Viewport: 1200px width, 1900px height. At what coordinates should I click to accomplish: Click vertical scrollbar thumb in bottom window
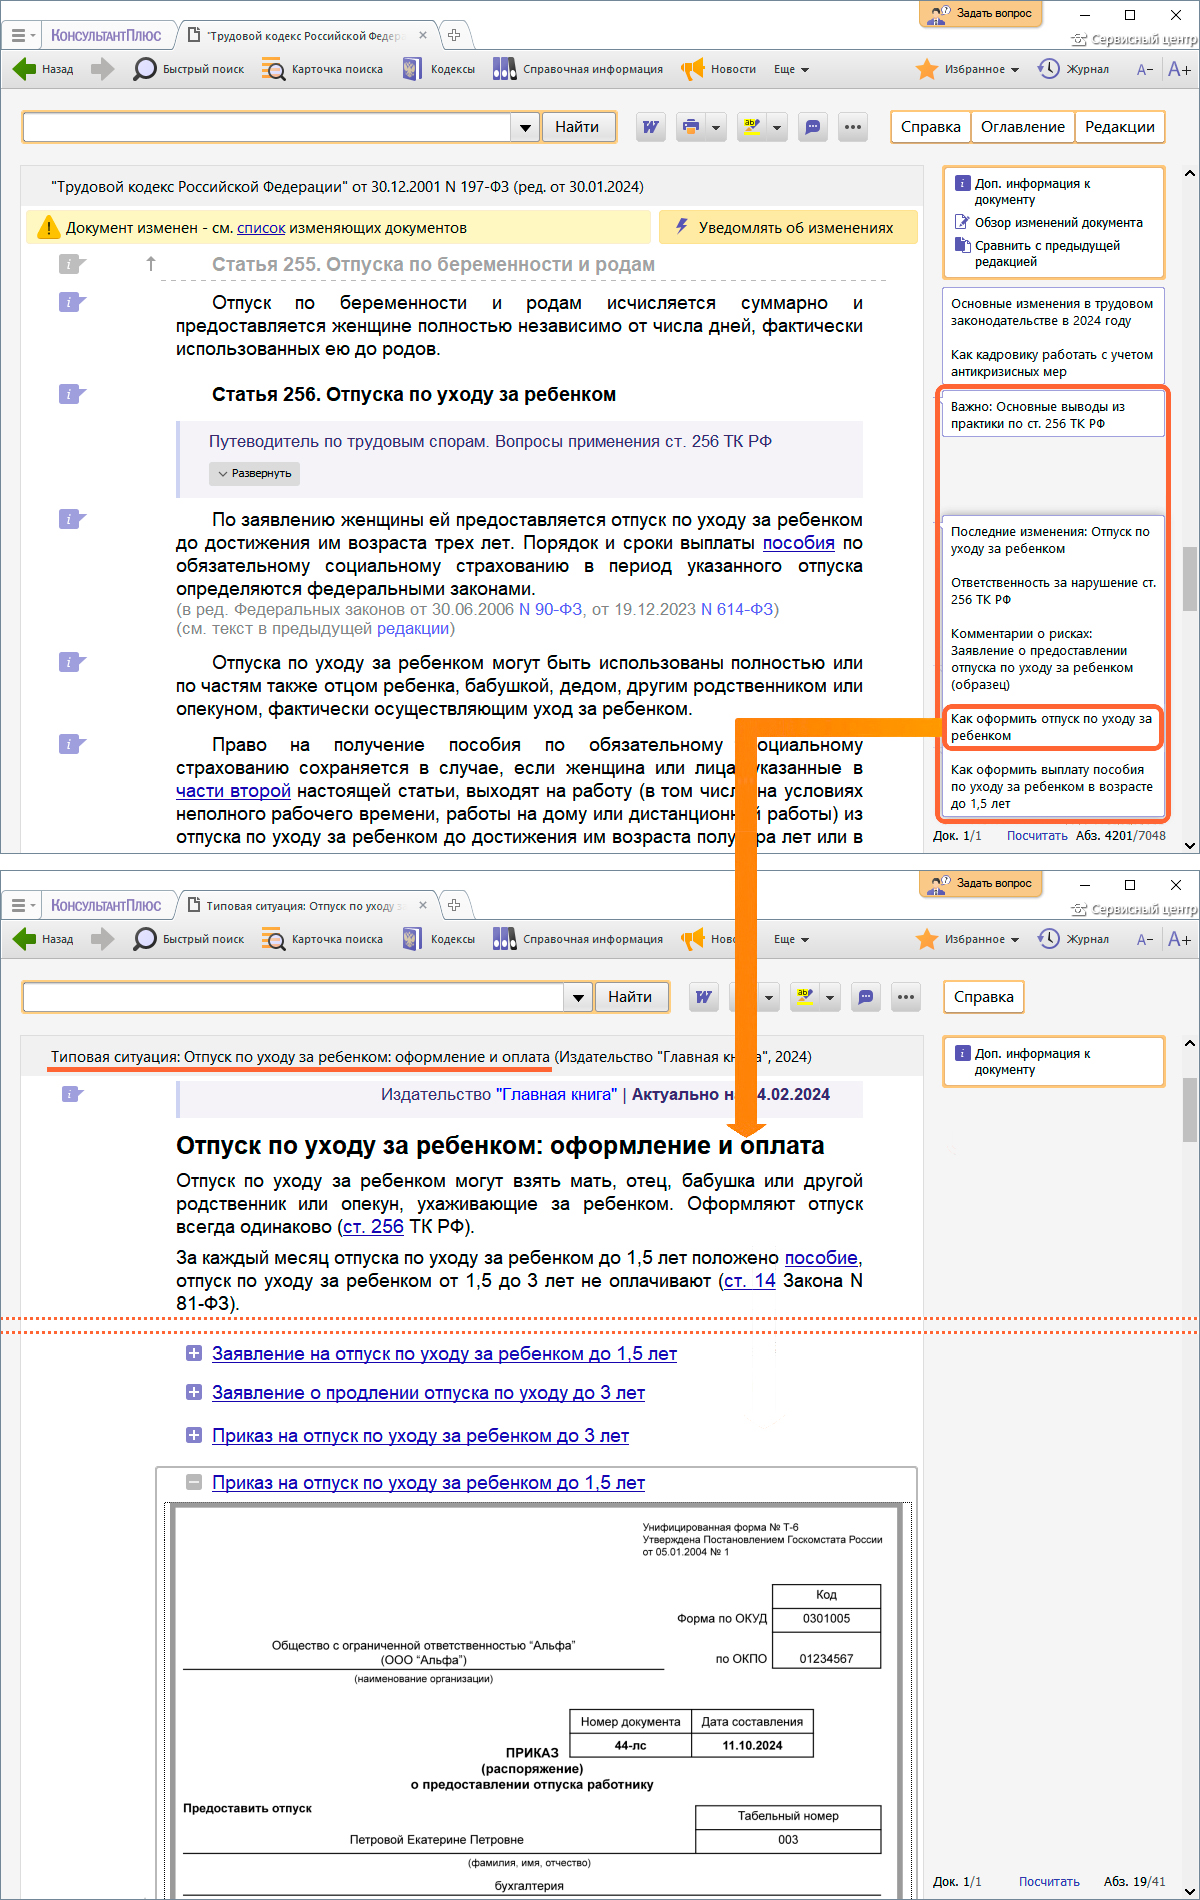click(1190, 1110)
